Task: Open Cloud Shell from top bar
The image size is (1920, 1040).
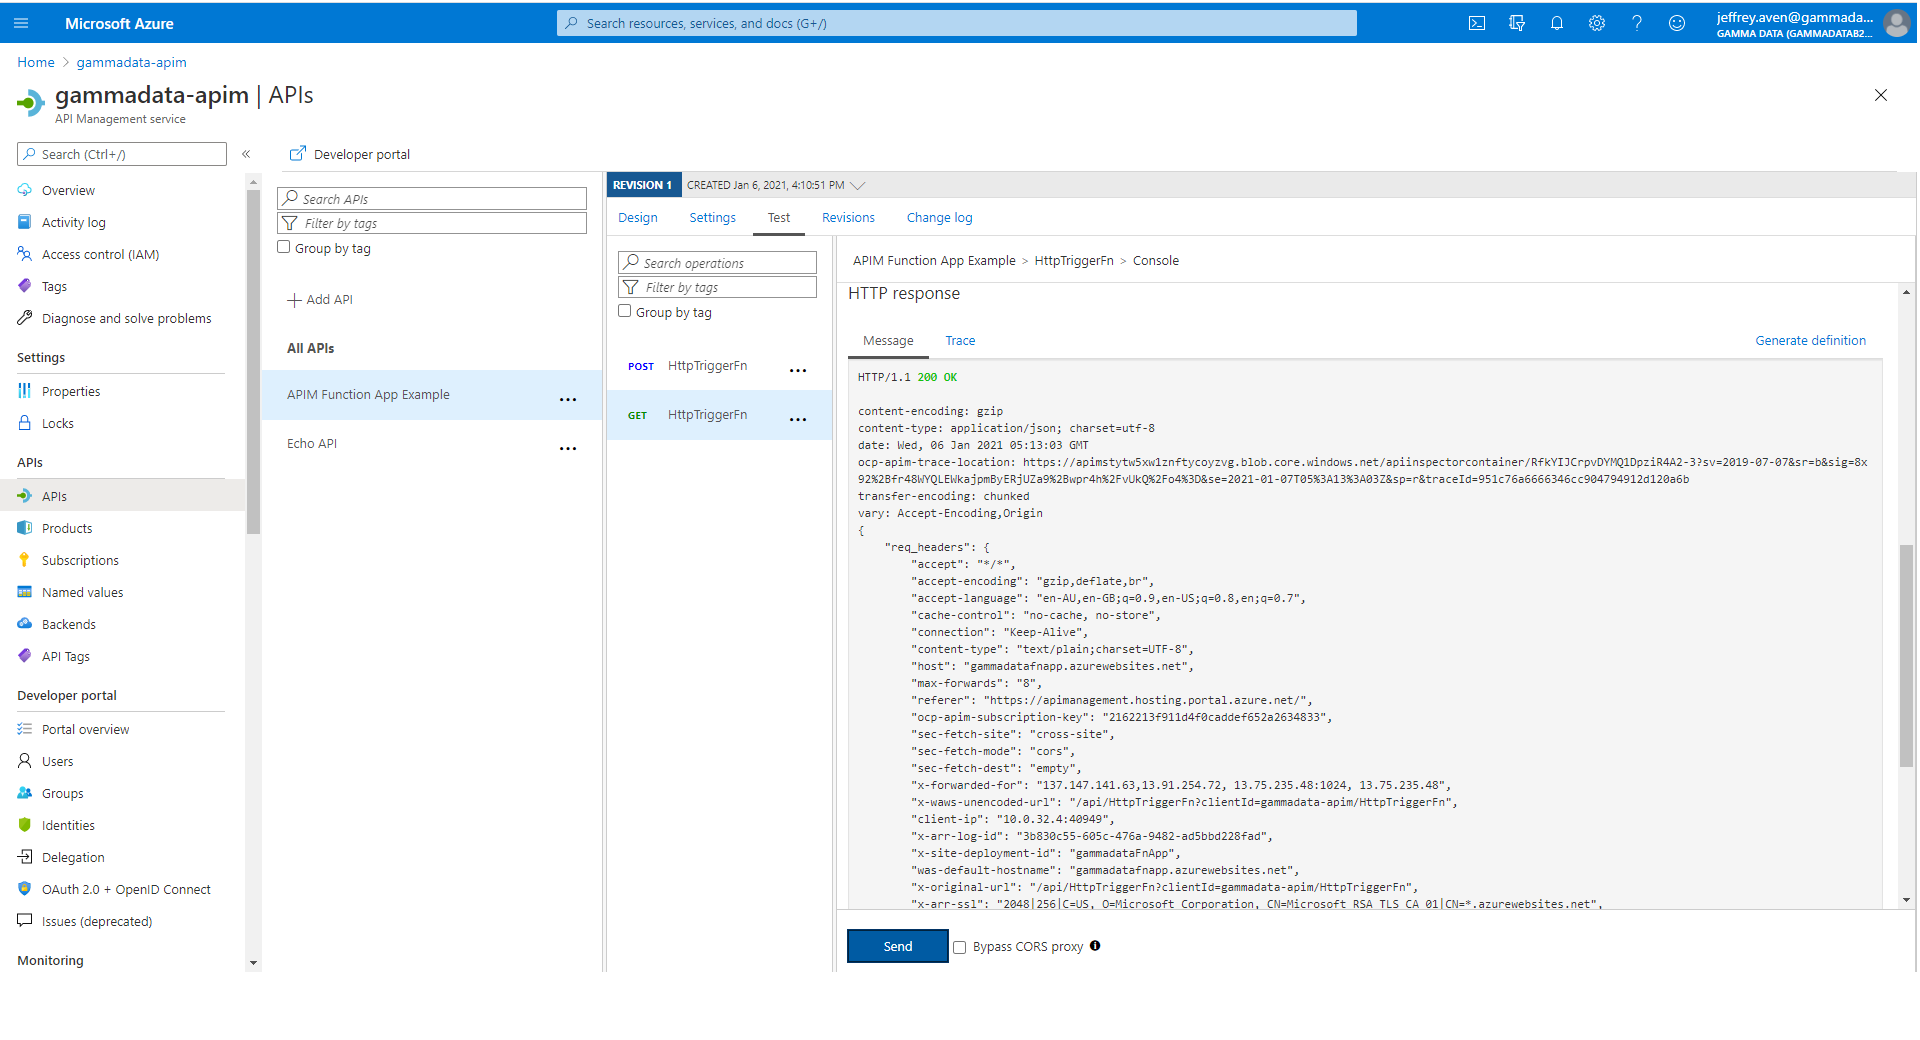Action: (x=1477, y=23)
